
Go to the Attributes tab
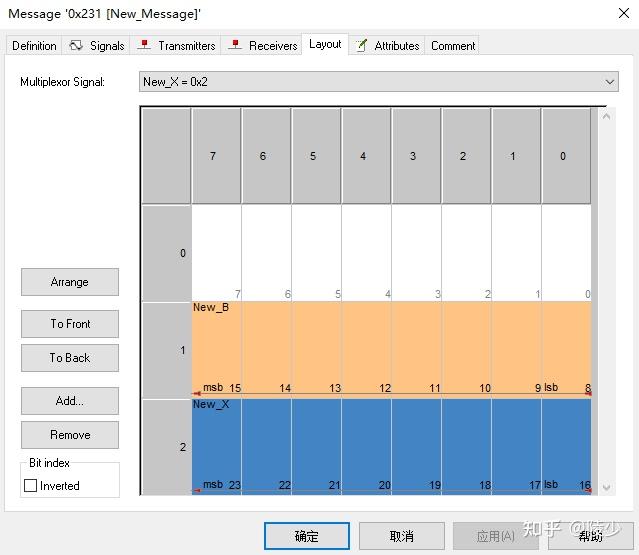(x=387, y=46)
